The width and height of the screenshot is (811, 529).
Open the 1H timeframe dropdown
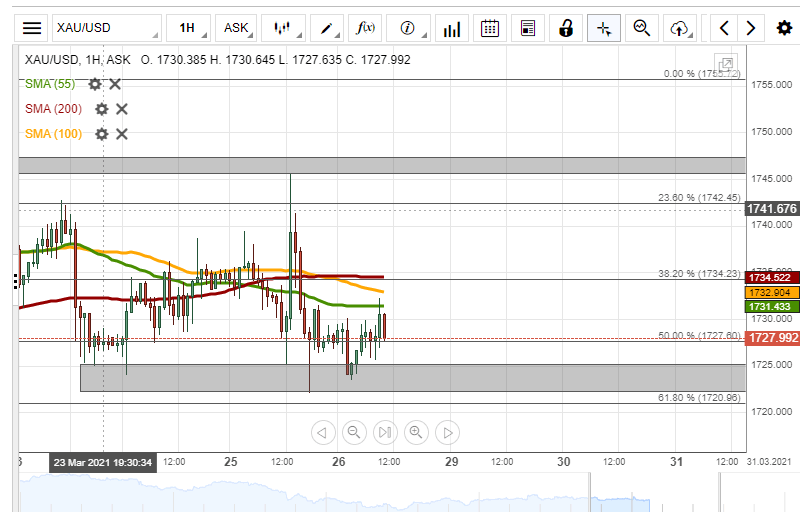(x=188, y=28)
